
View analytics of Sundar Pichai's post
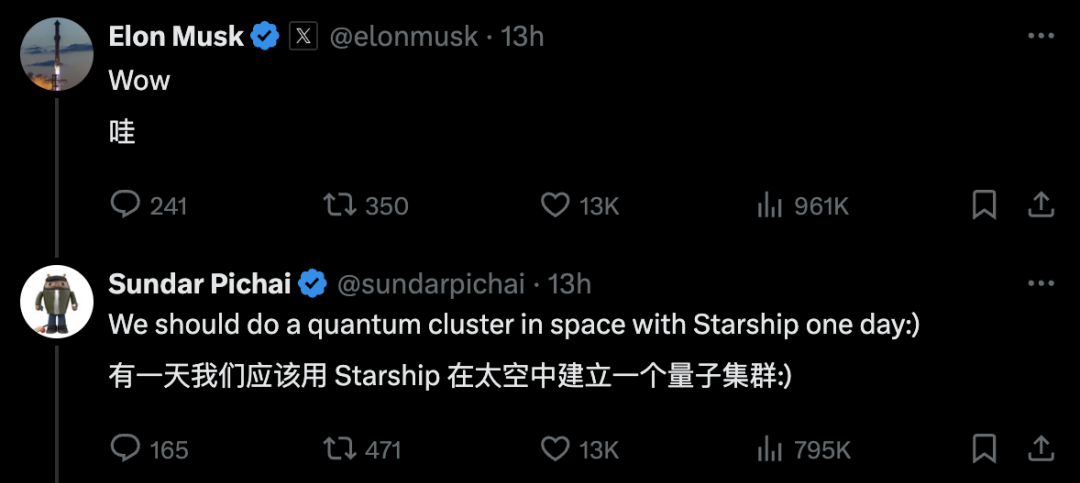[x=769, y=449]
